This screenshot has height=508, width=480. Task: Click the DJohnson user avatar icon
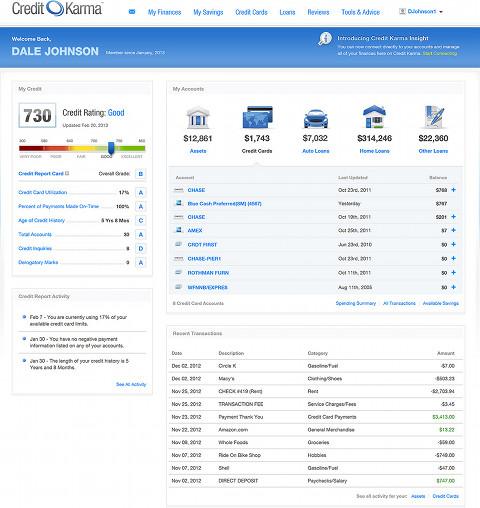402,11
